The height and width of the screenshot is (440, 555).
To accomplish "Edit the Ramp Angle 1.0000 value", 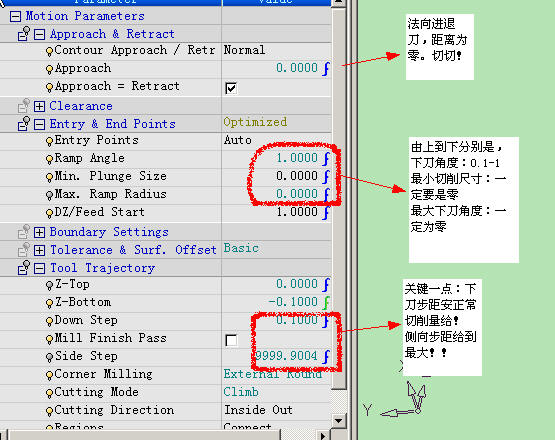I will tap(297, 158).
